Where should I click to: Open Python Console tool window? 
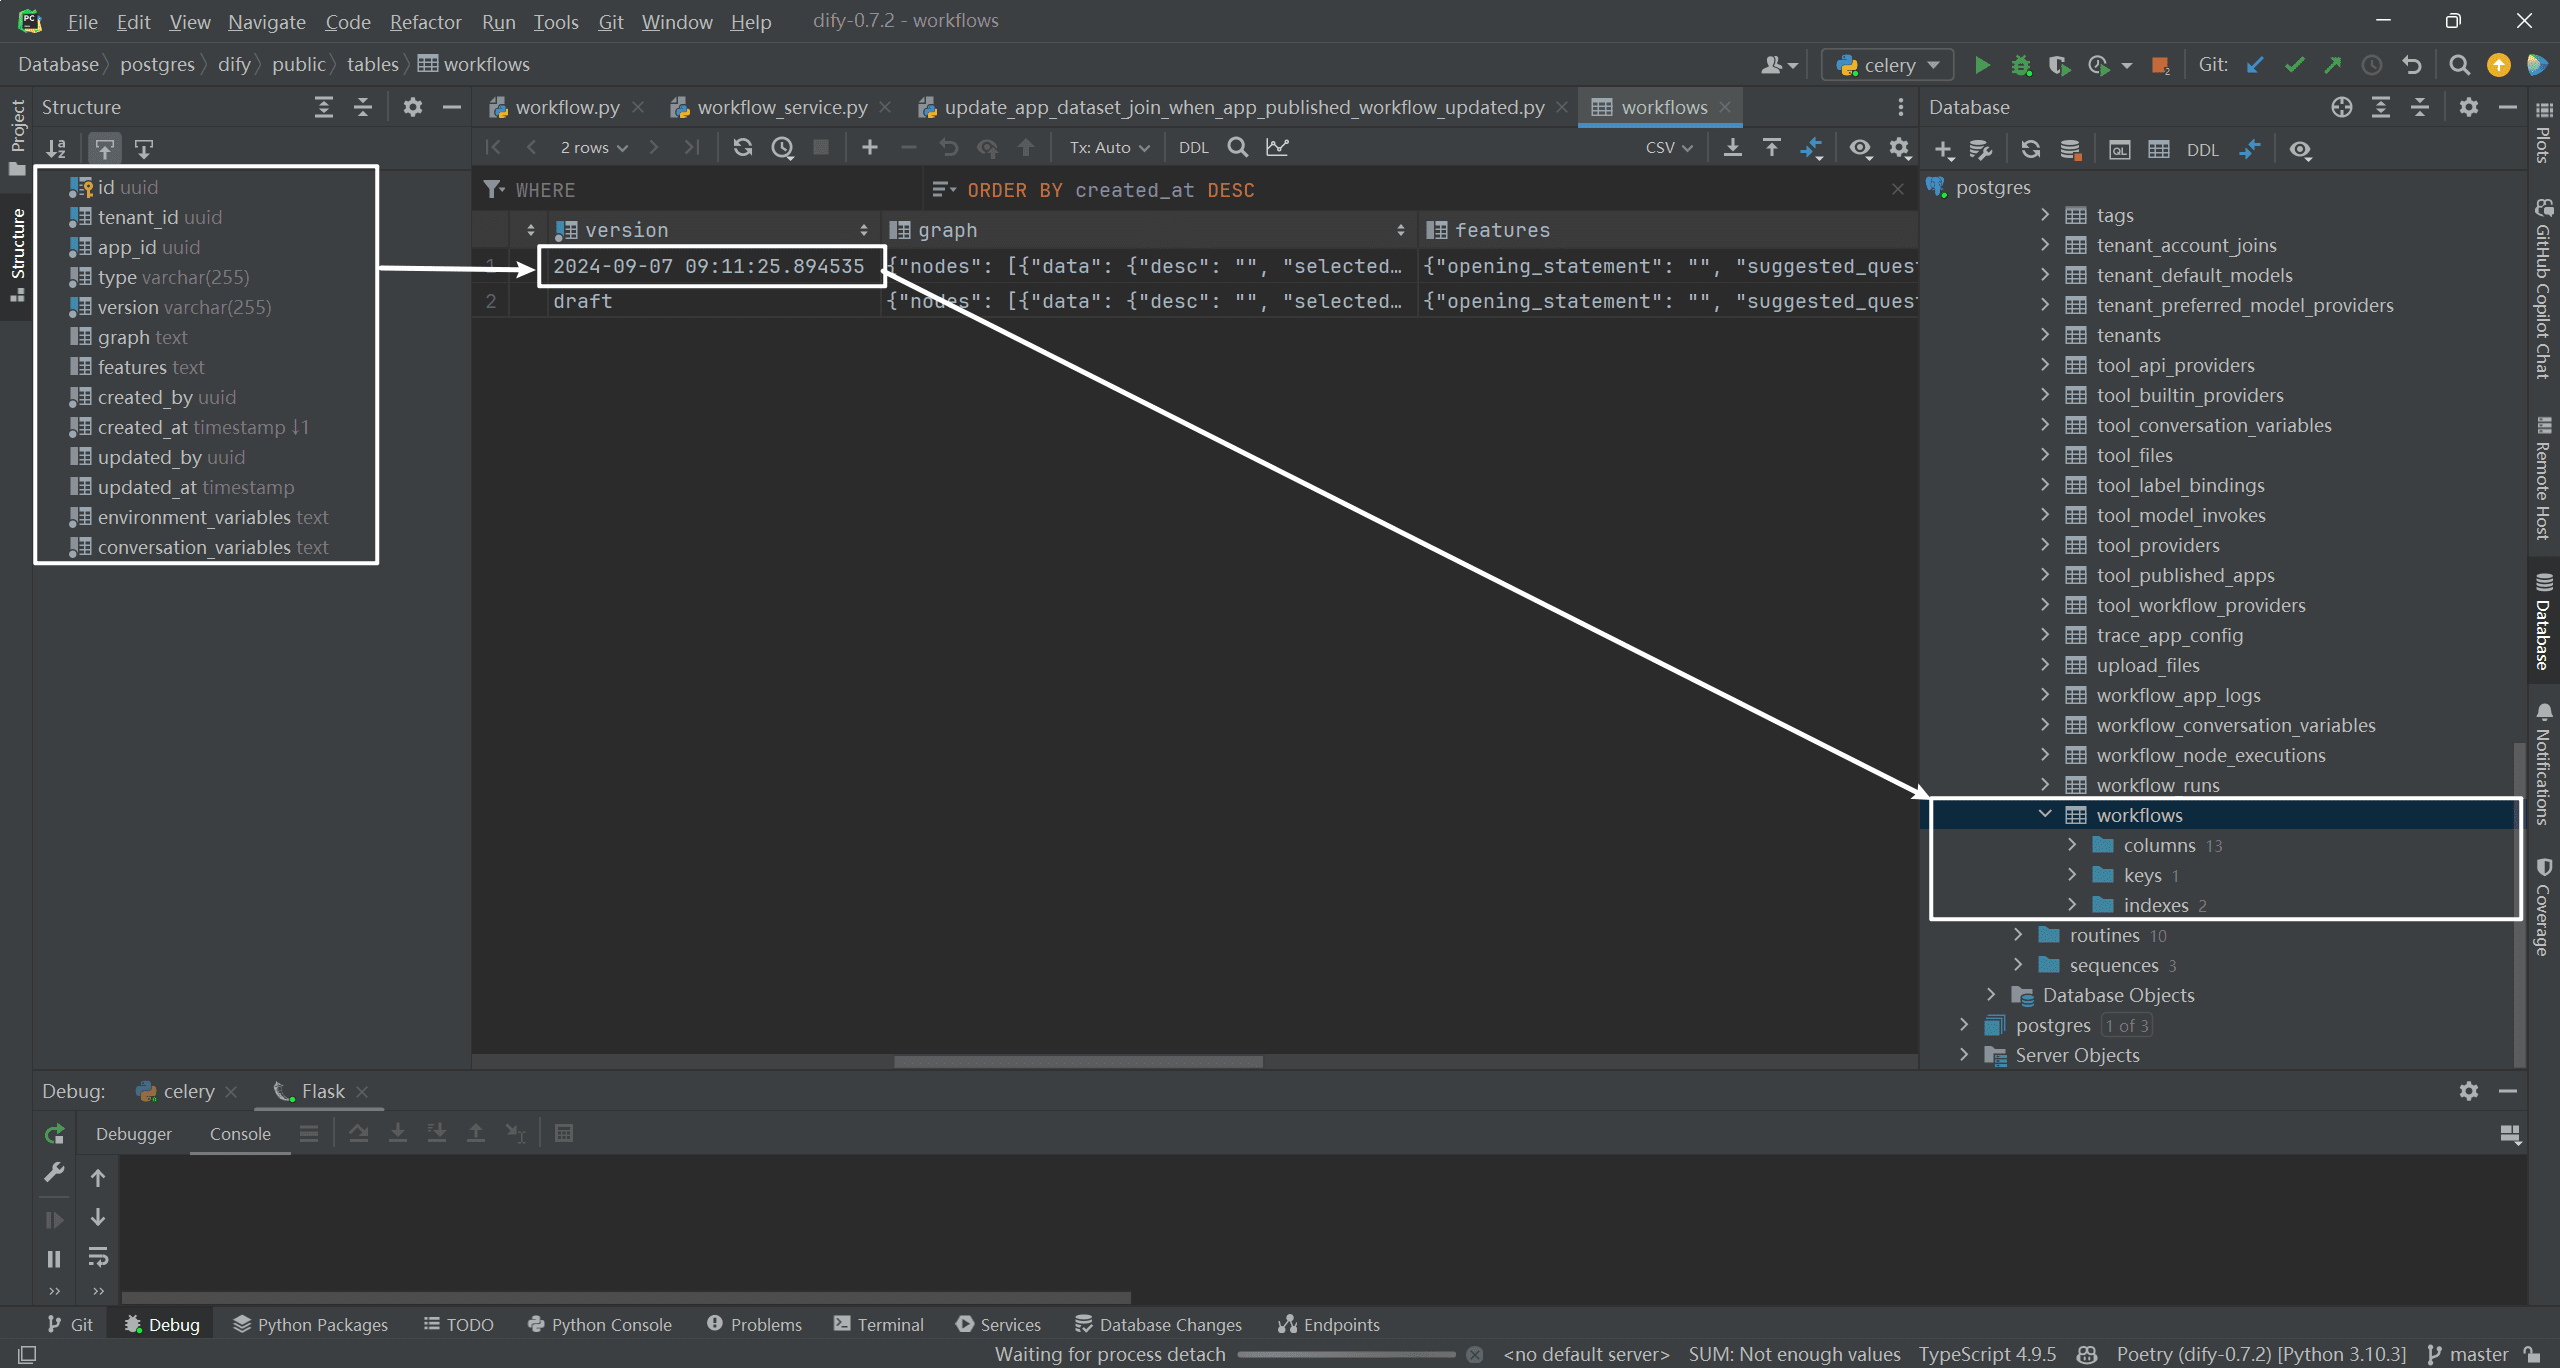click(x=599, y=1324)
